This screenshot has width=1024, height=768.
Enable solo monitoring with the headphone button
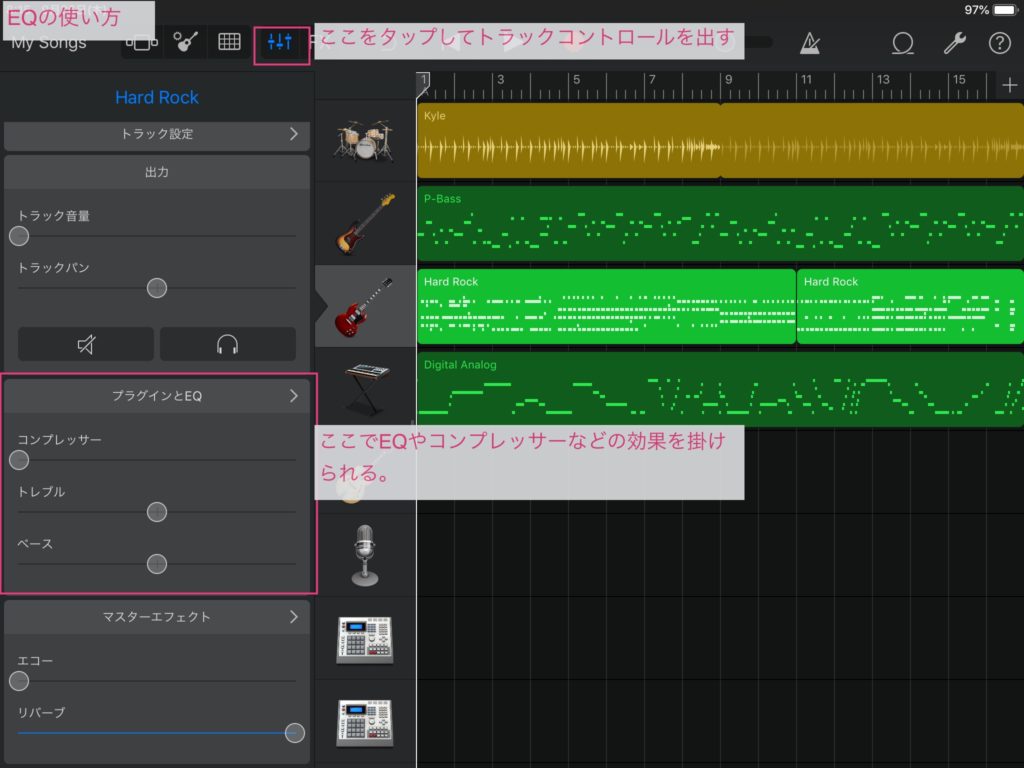click(227, 343)
